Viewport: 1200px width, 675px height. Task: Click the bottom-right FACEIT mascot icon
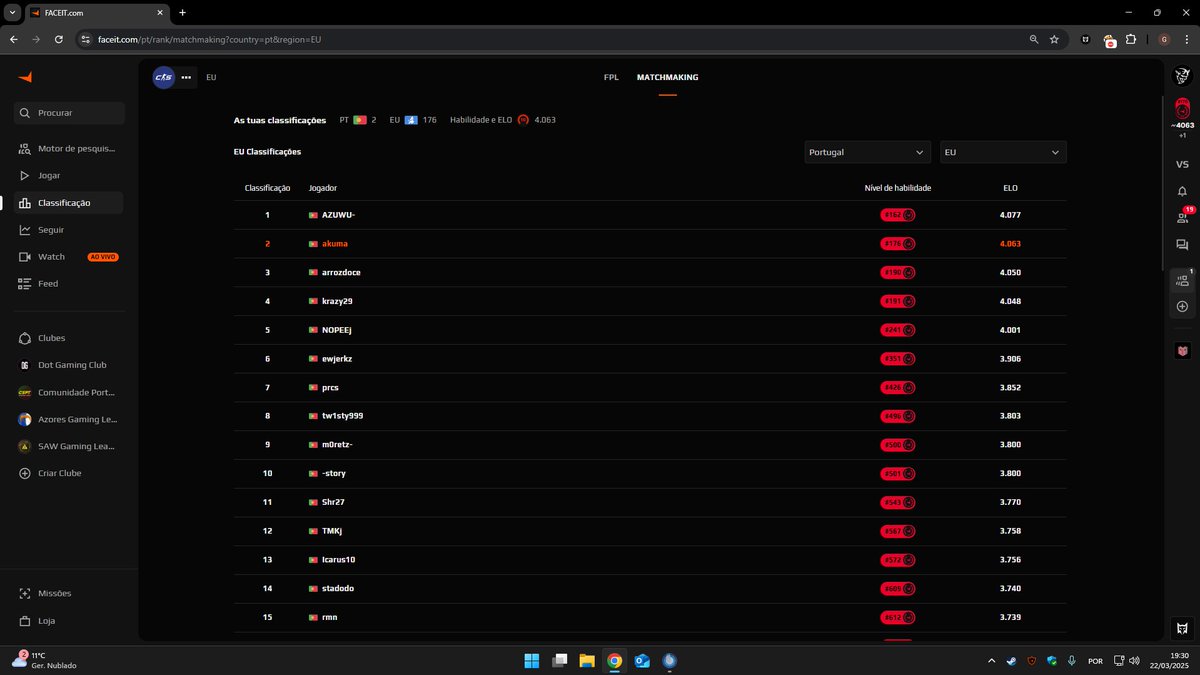[x=1182, y=627]
